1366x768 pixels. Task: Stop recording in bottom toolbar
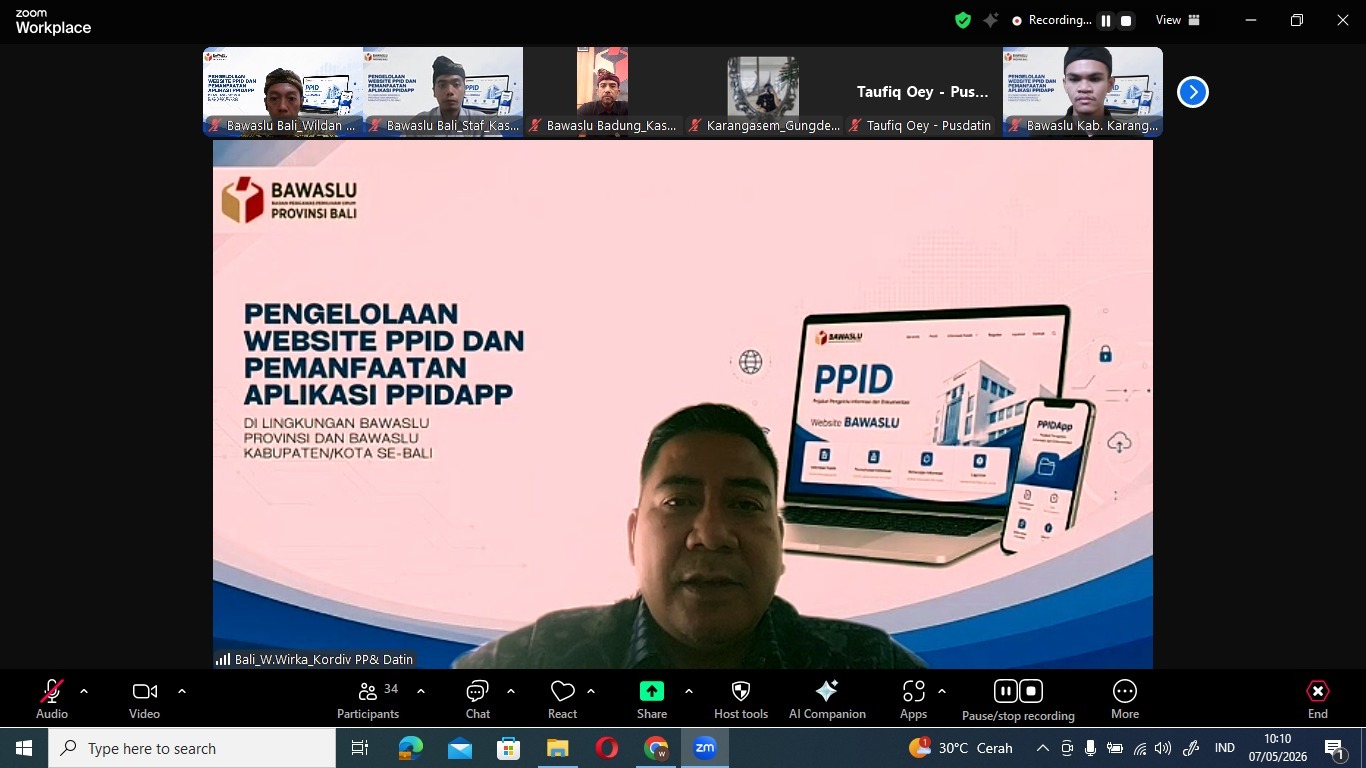(x=1031, y=691)
